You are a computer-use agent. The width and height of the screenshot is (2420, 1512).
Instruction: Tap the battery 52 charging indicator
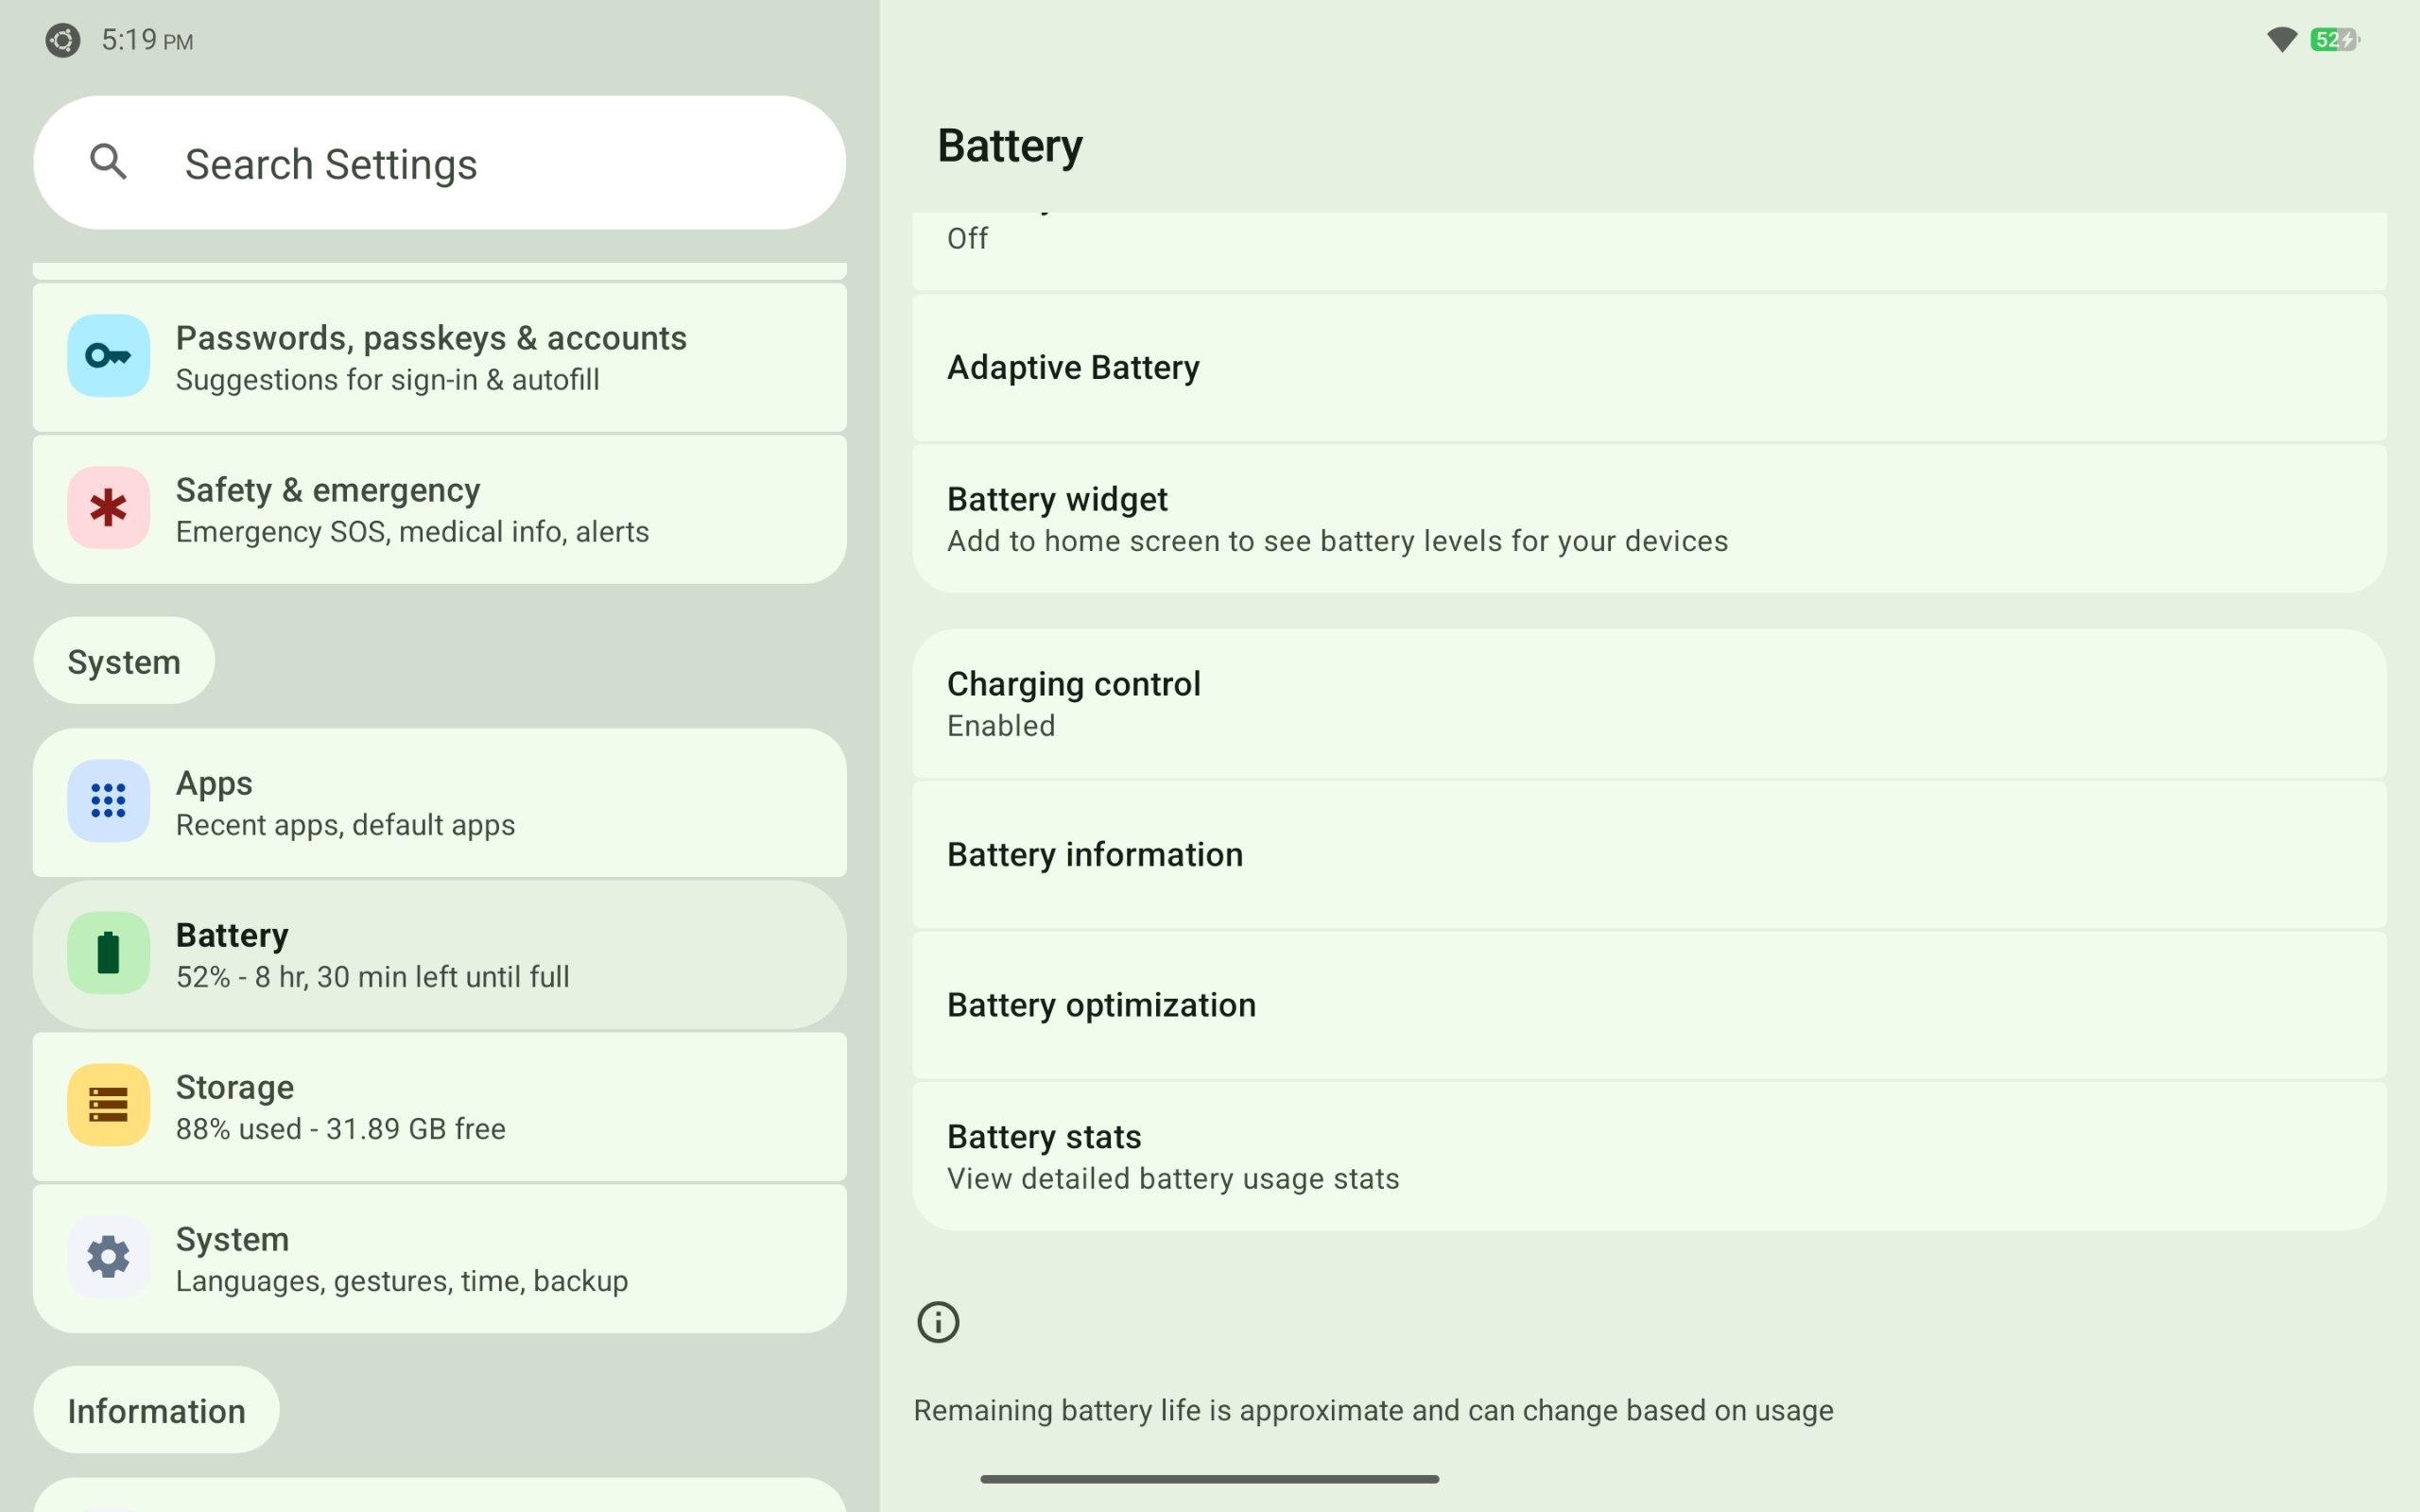click(x=2334, y=40)
